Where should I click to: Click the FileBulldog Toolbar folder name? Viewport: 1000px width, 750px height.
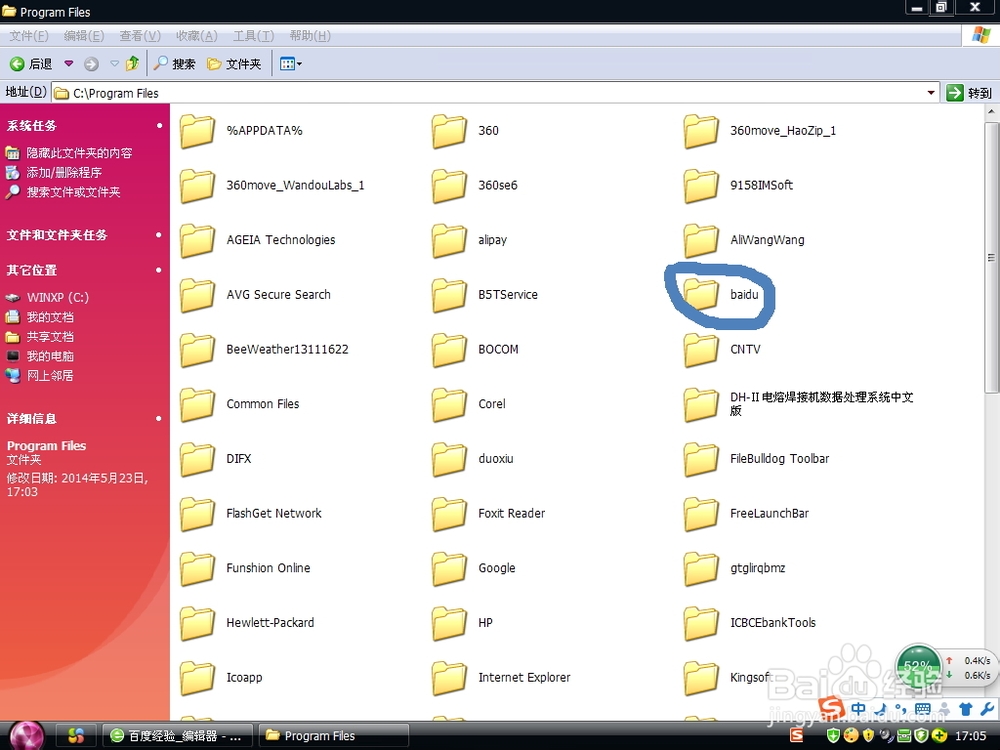tap(779, 459)
